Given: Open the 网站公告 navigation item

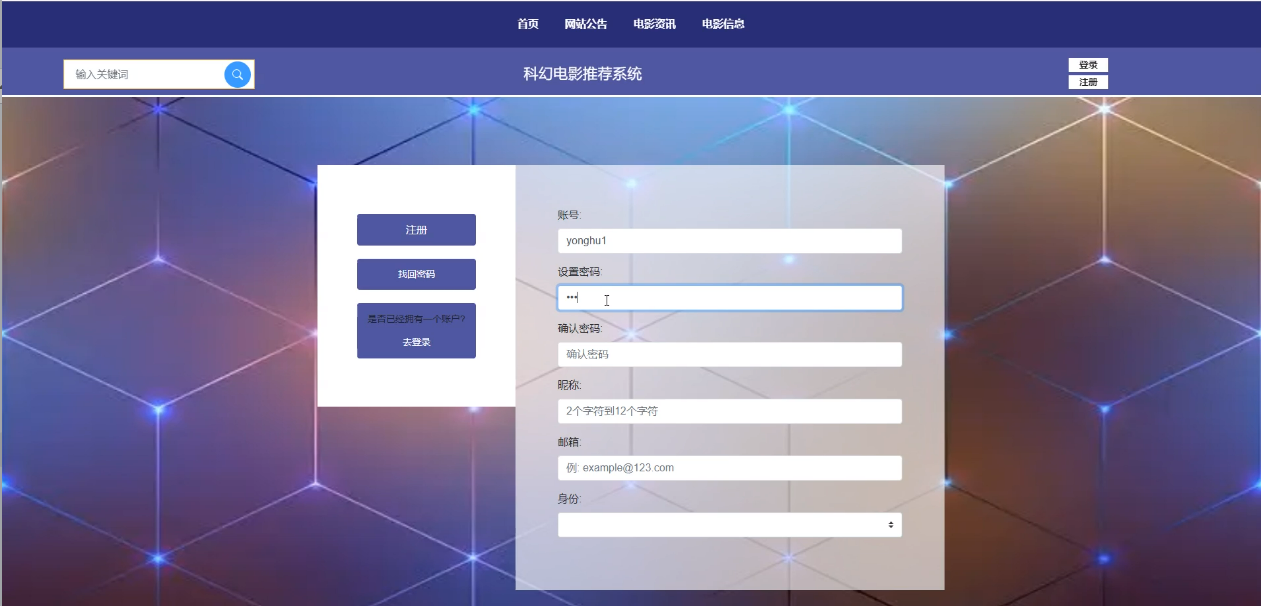Looking at the screenshot, I should pos(586,24).
